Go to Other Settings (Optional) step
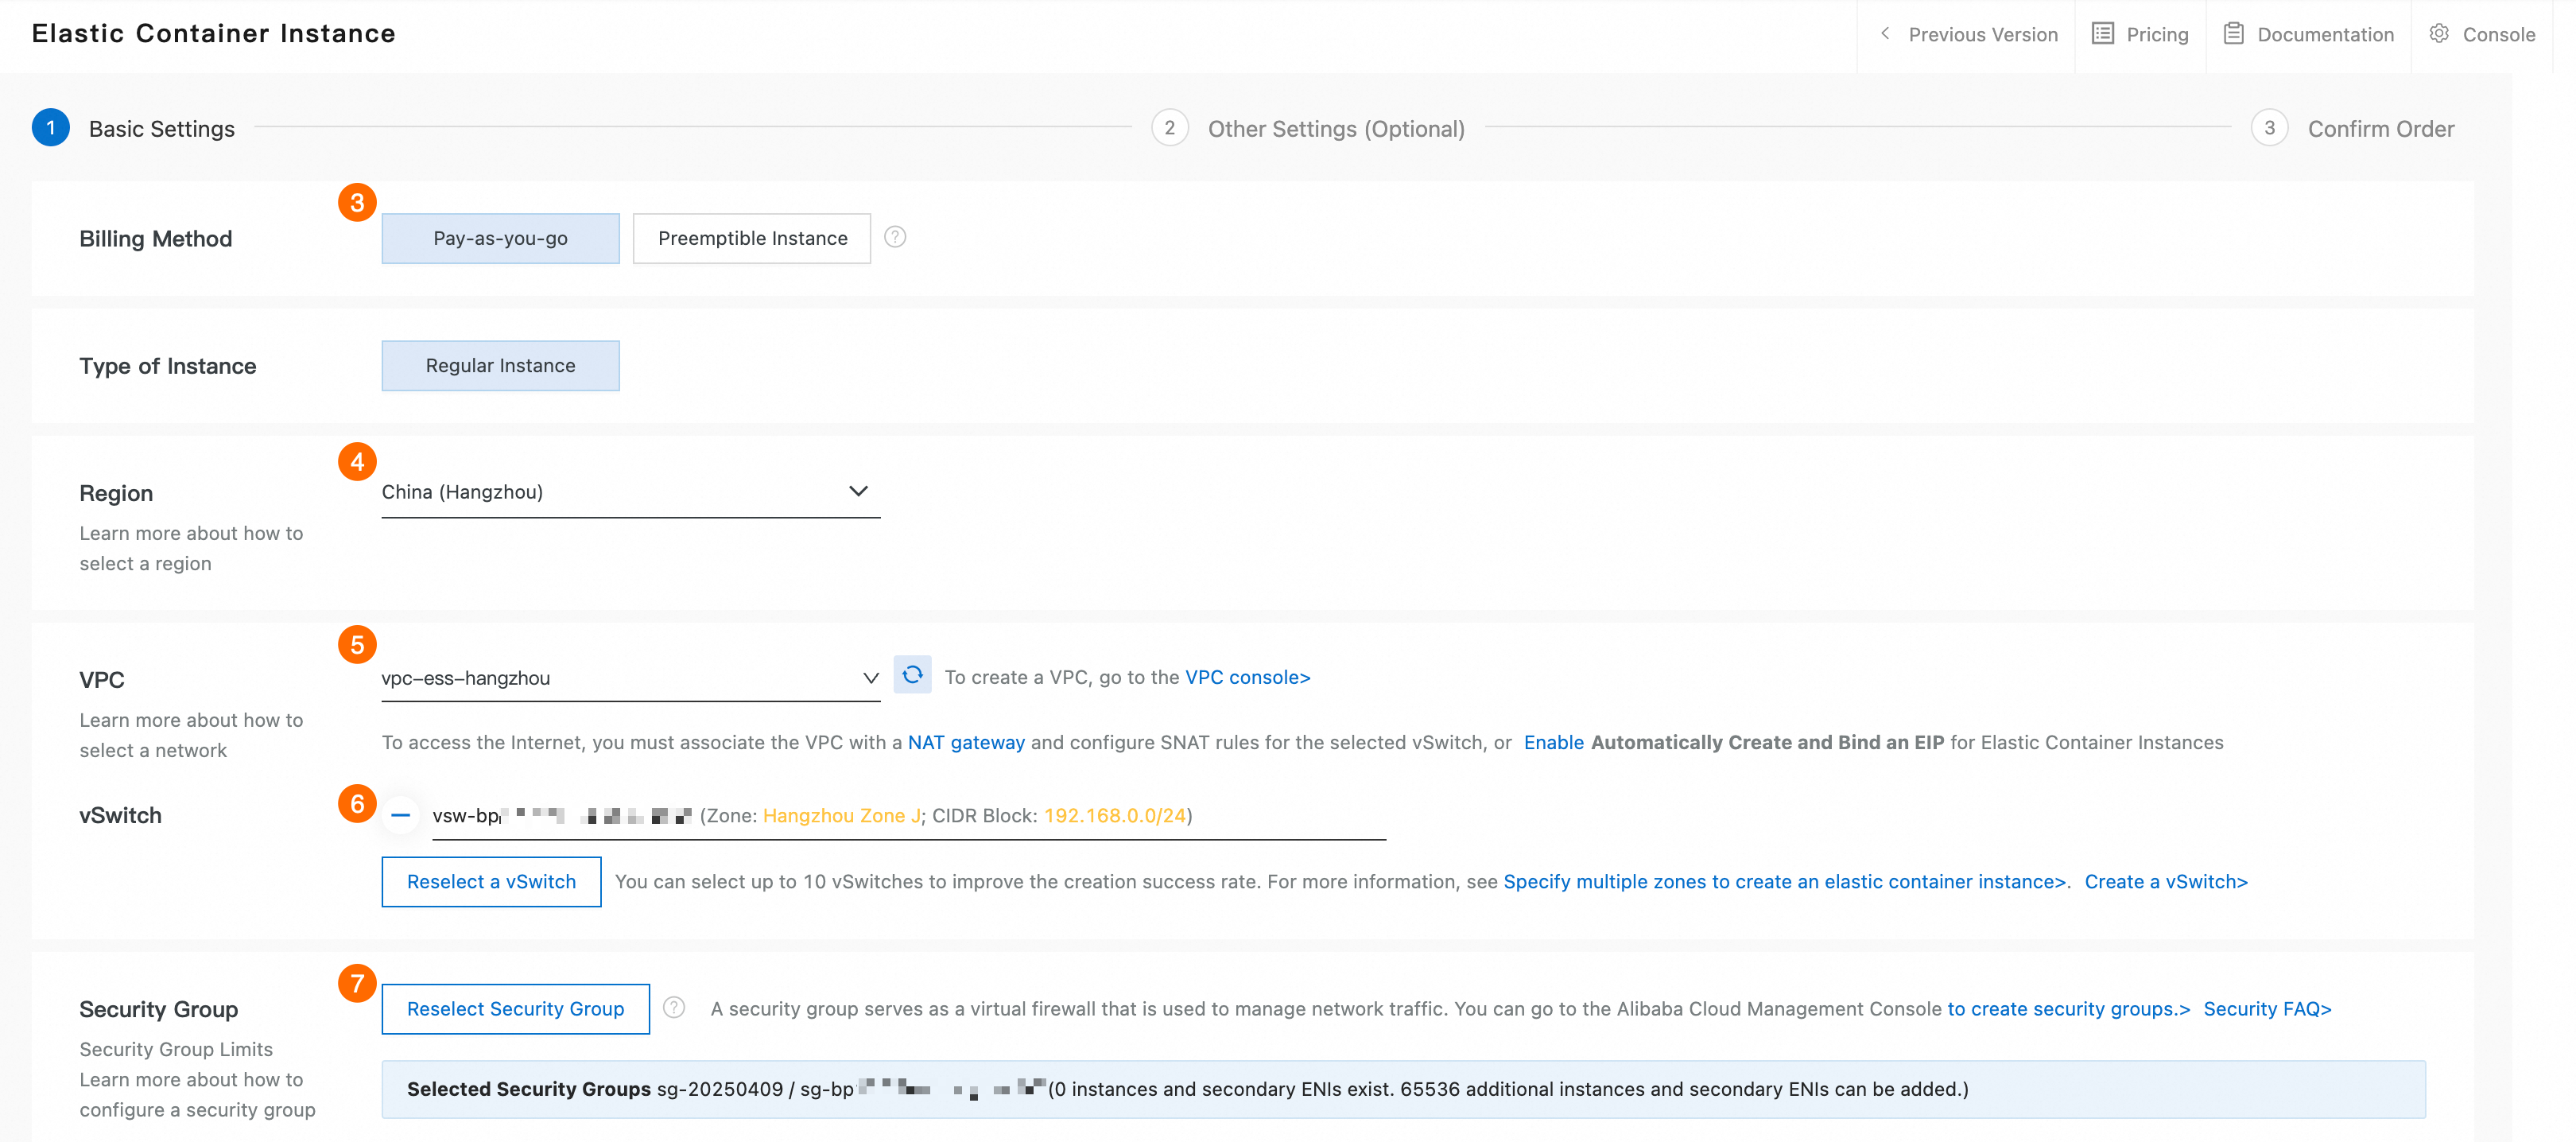The width and height of the screenshot is (2576, 1142). (x=1335, y=129)
